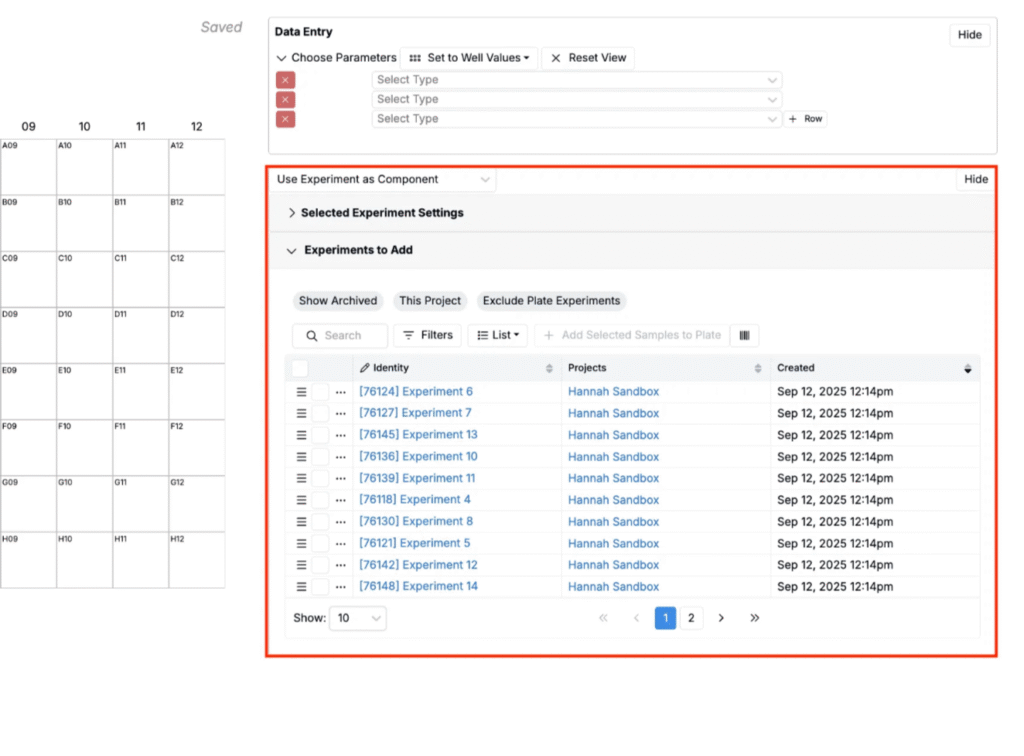Viewport: 1024px width, 756px height.
Task: Delete the first parameter row with red X
Action: 286,80
